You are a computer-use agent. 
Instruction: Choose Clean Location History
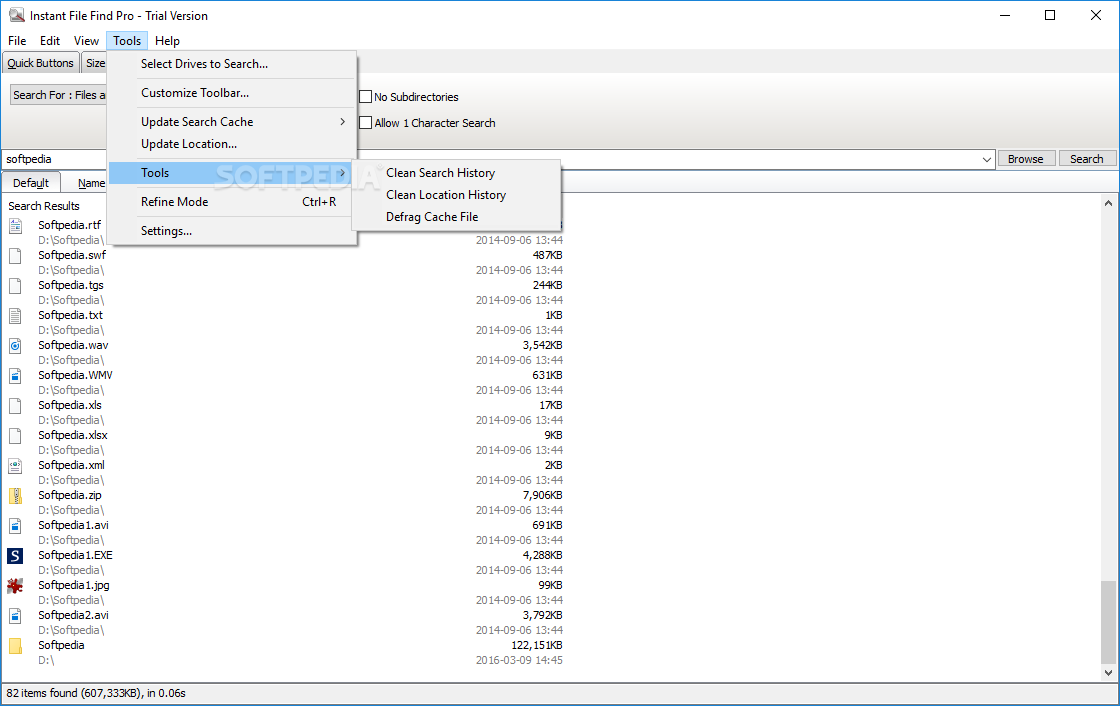pos(456,195)
